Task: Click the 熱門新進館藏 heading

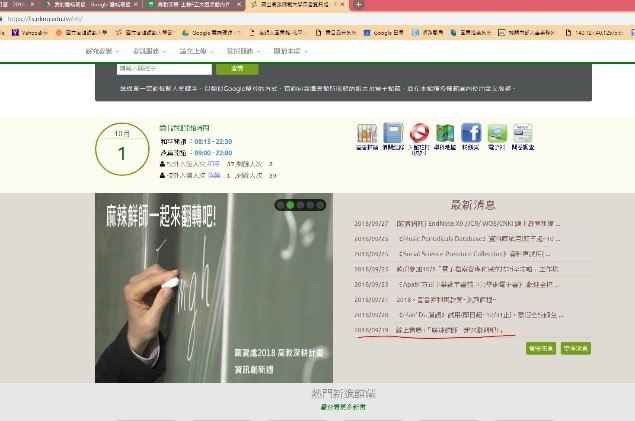Action: click(x=343, y=393)
